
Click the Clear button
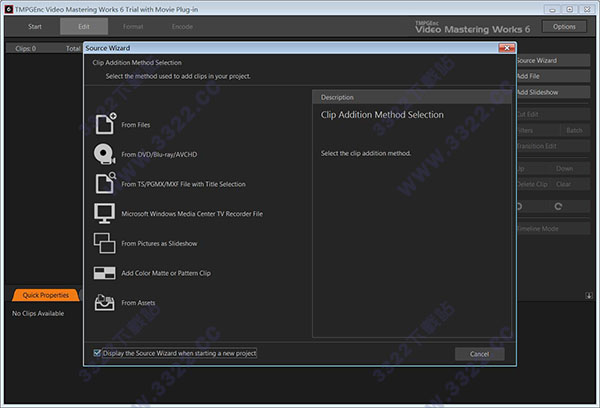[564, 184]
